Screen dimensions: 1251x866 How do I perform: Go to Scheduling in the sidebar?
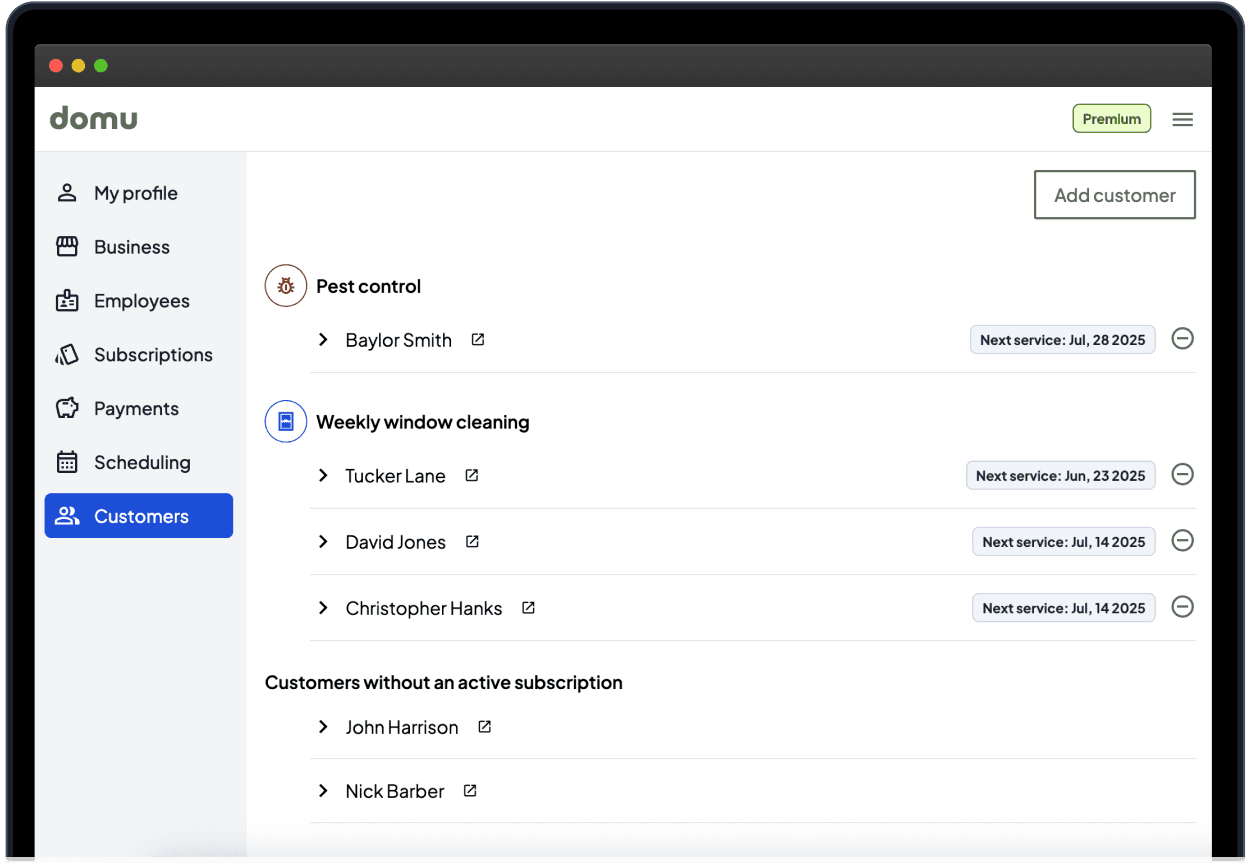[140, 462]
